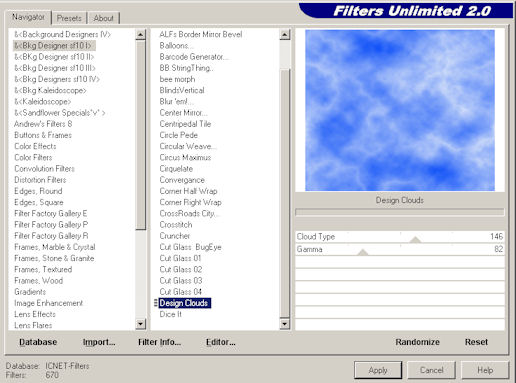Viewport: 516px width, 383px height.
Task: Choose Corner Half Wrap filter
Action: 188,191
